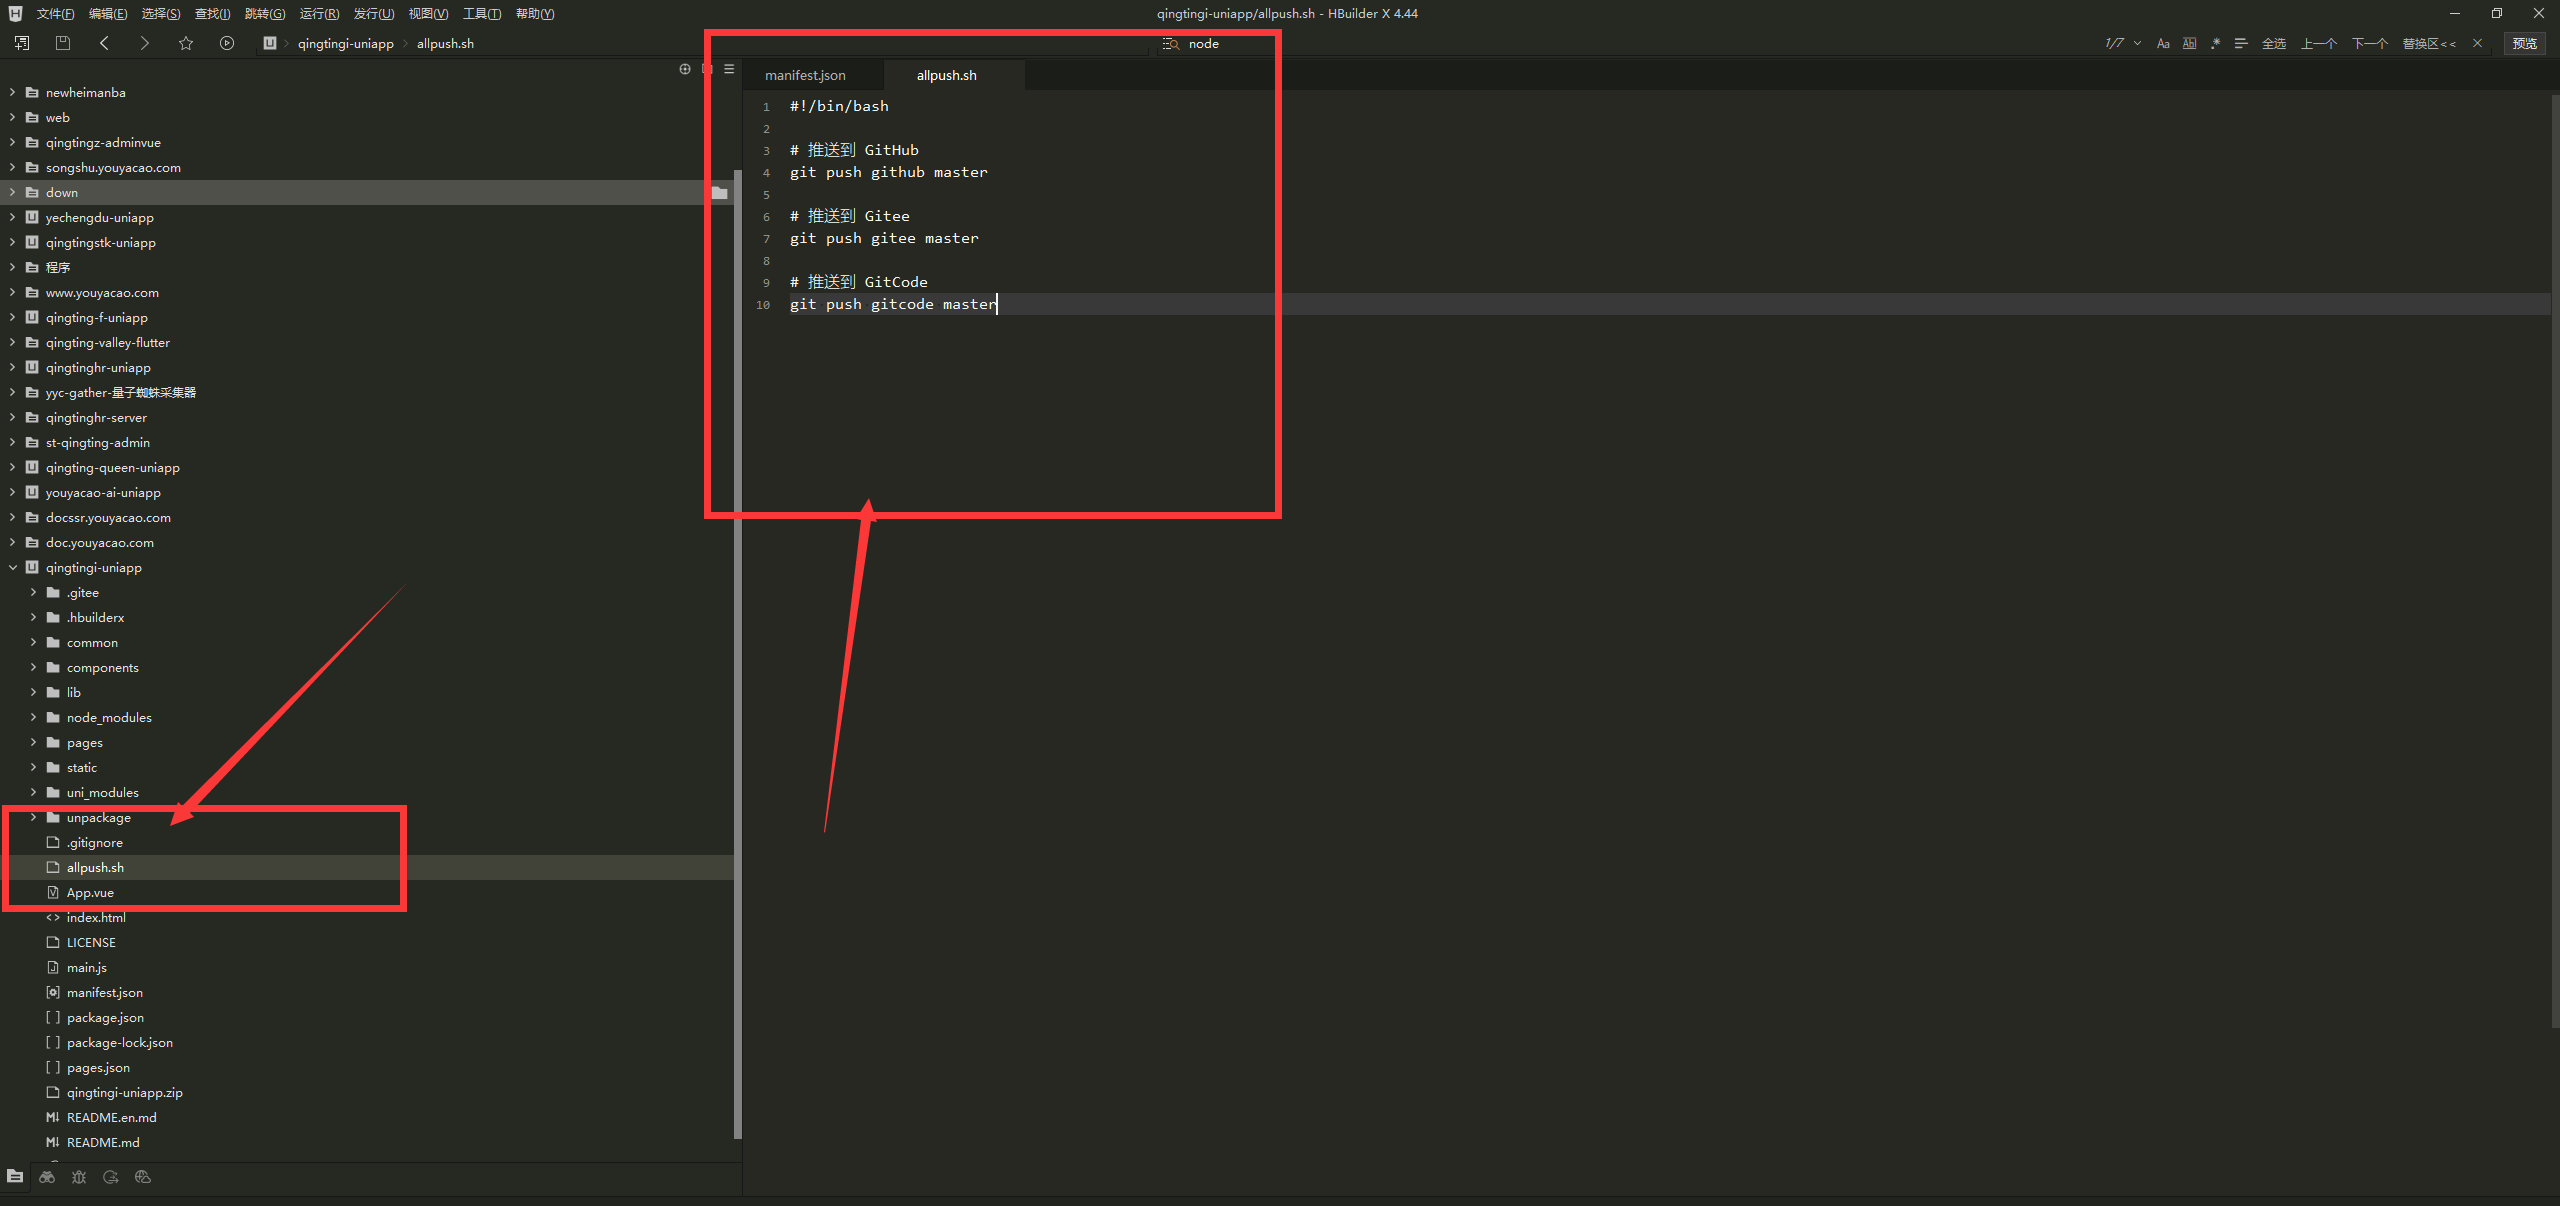
Task: Click 下一个 to find next match
Action: click(x=2370, y=43)
